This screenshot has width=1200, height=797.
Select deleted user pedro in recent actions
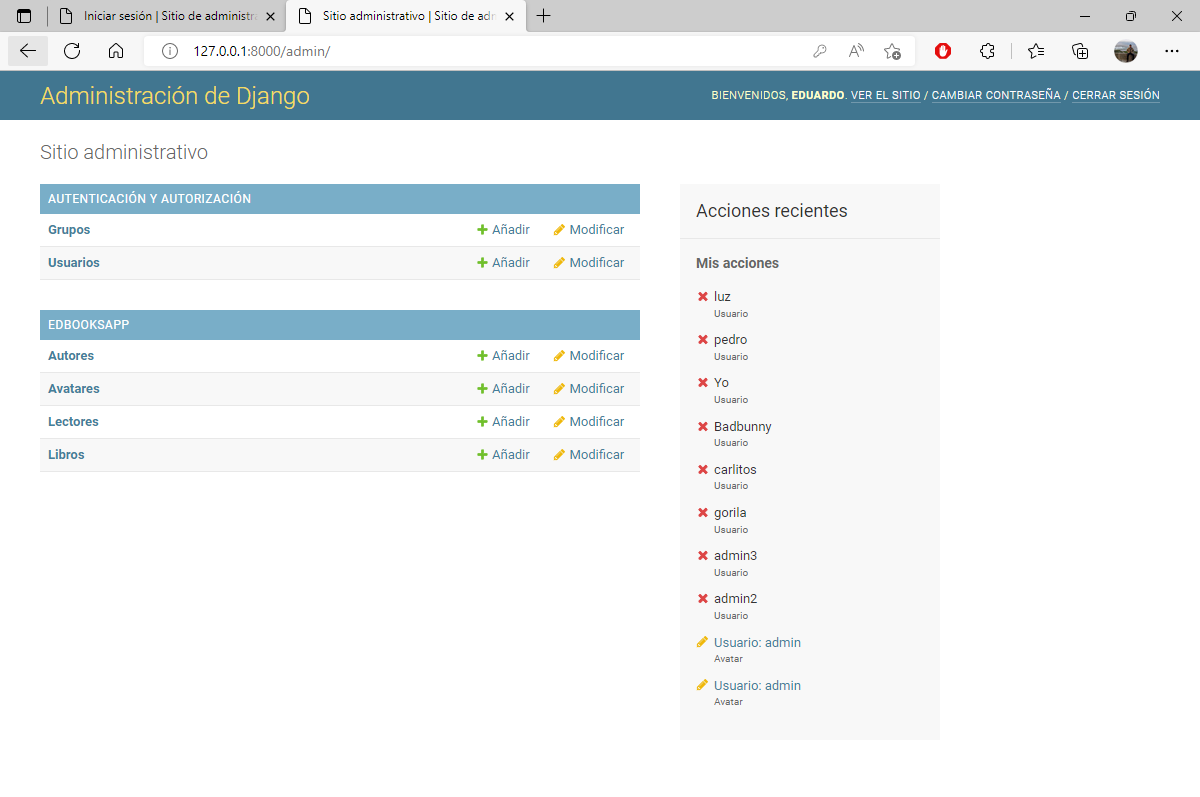pos(730,340)
